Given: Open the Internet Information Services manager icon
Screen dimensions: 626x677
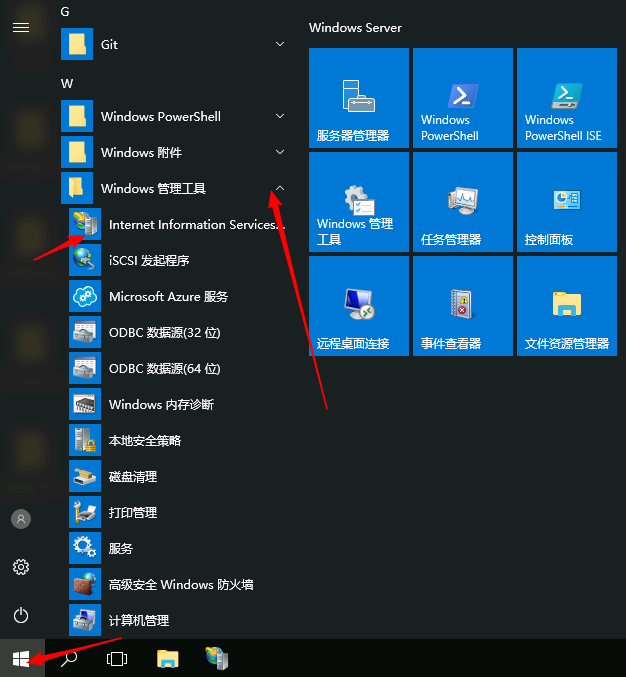Looking at the screenshot, I should (x=85, y=224).
